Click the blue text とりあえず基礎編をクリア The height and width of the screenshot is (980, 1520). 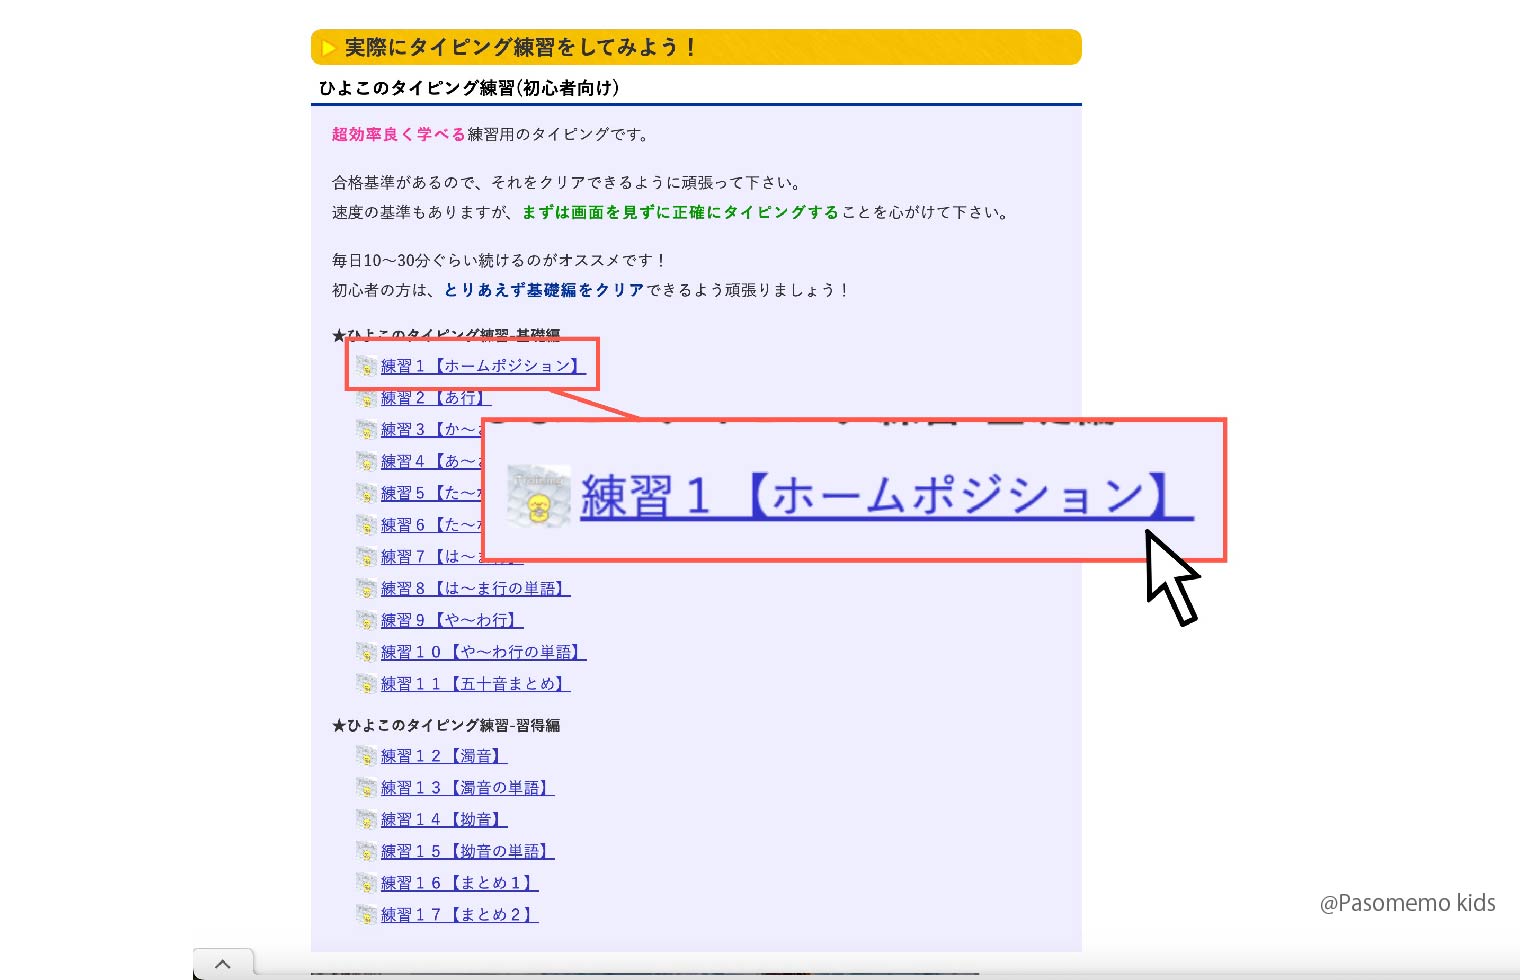(x=544, y=290)
